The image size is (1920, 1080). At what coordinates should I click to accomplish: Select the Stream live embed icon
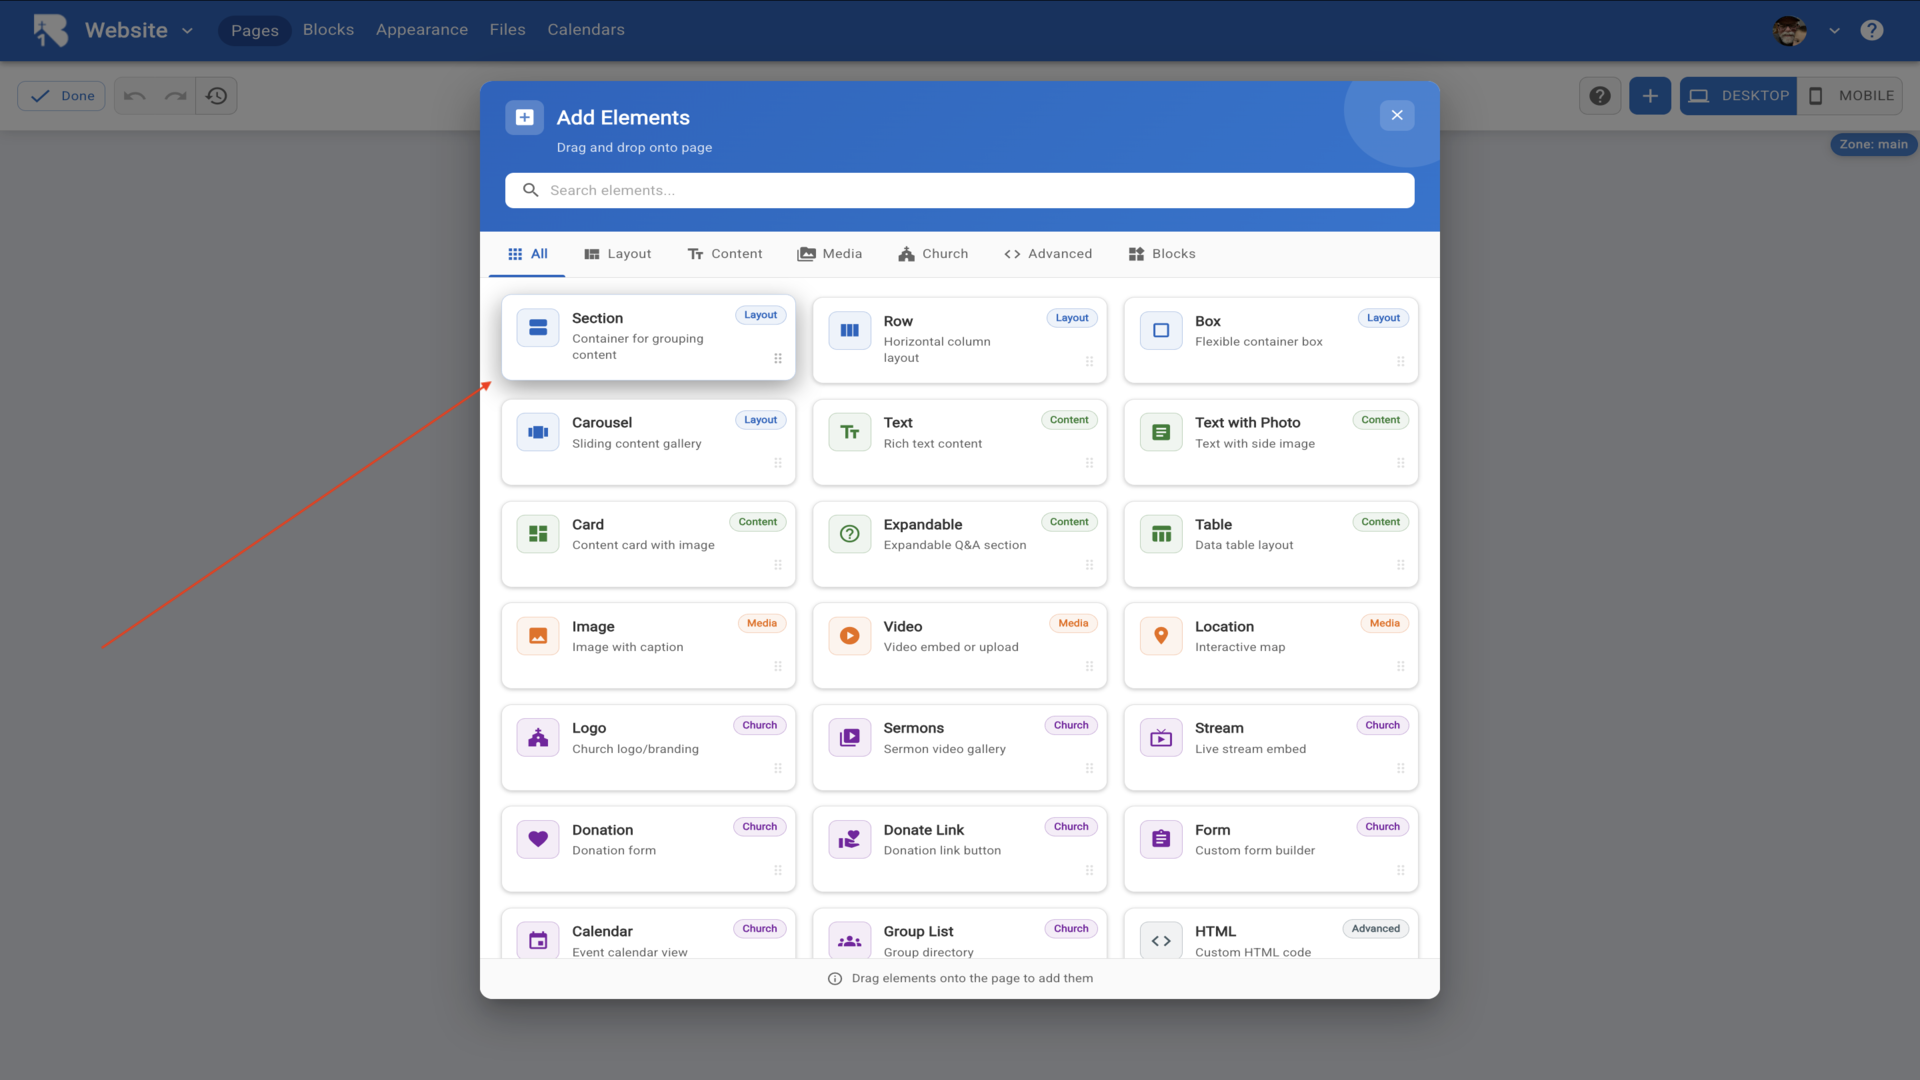(x=1161, y=738)
